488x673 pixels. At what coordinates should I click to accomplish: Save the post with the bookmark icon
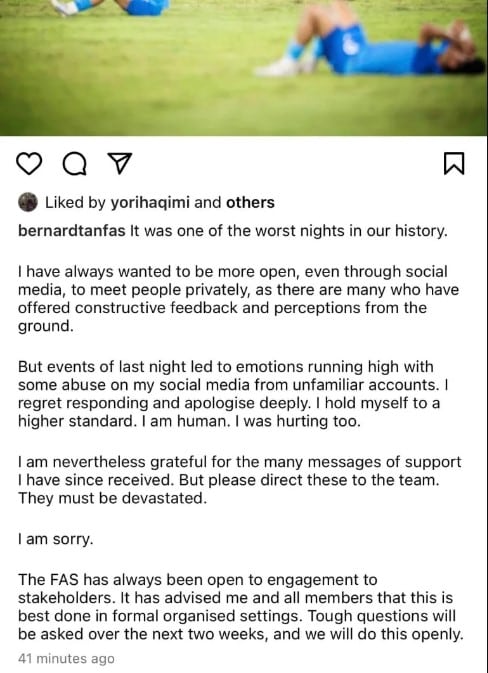454,164
